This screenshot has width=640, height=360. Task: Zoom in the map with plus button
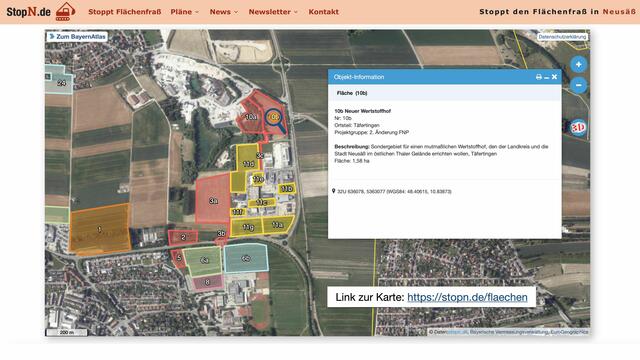pos(578,64)
